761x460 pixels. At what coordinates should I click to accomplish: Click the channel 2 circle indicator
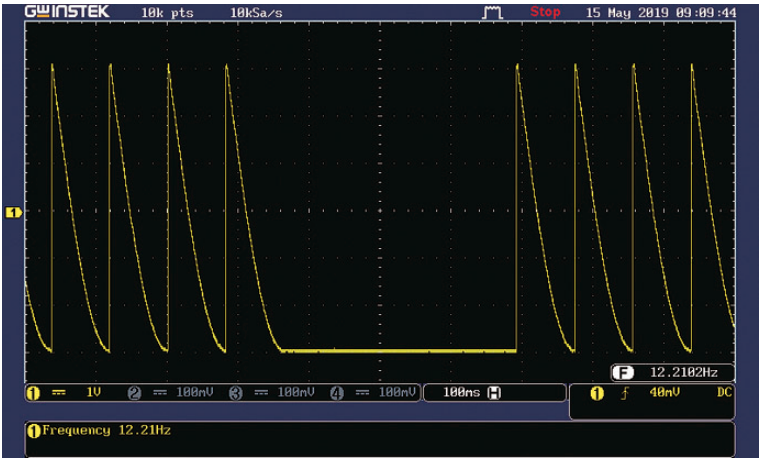coord(134,394)
